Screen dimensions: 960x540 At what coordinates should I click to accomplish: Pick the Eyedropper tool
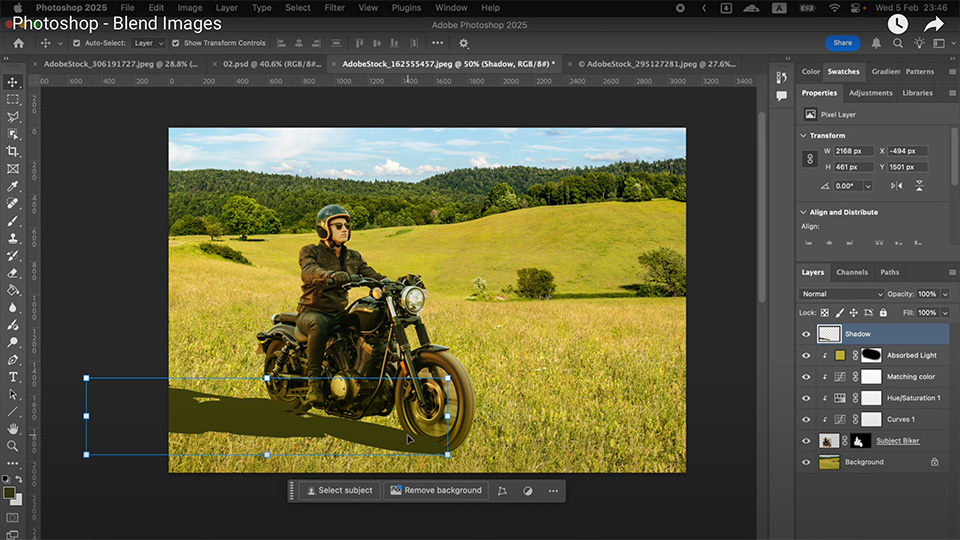tap(13, 186)
